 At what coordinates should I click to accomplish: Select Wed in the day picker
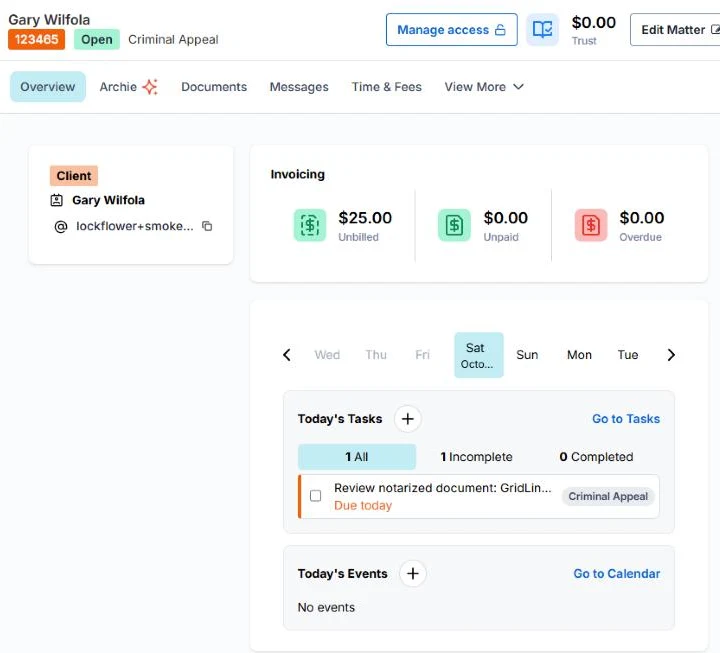click(327, 355)
